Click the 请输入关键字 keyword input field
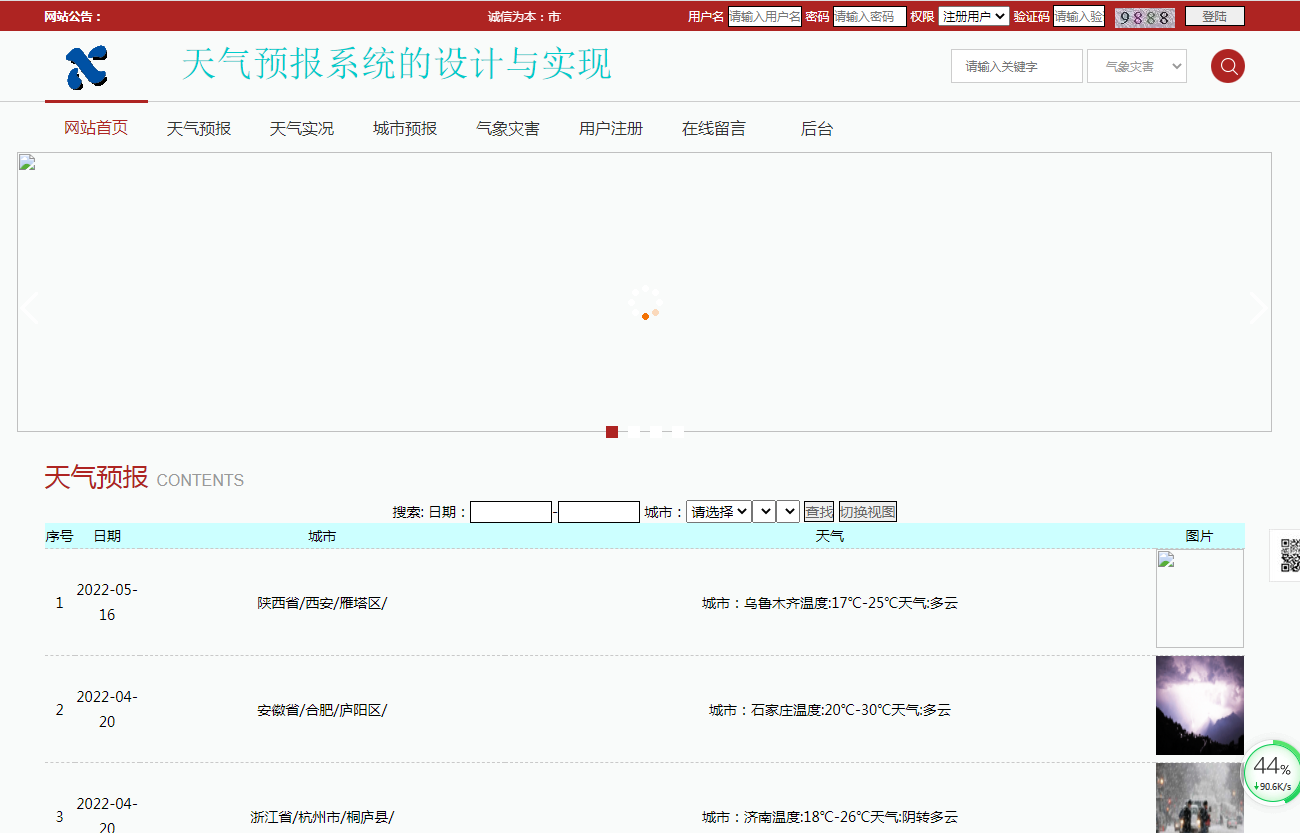Viewport: 1300px width, 833px height. (x=1016, y=66)
